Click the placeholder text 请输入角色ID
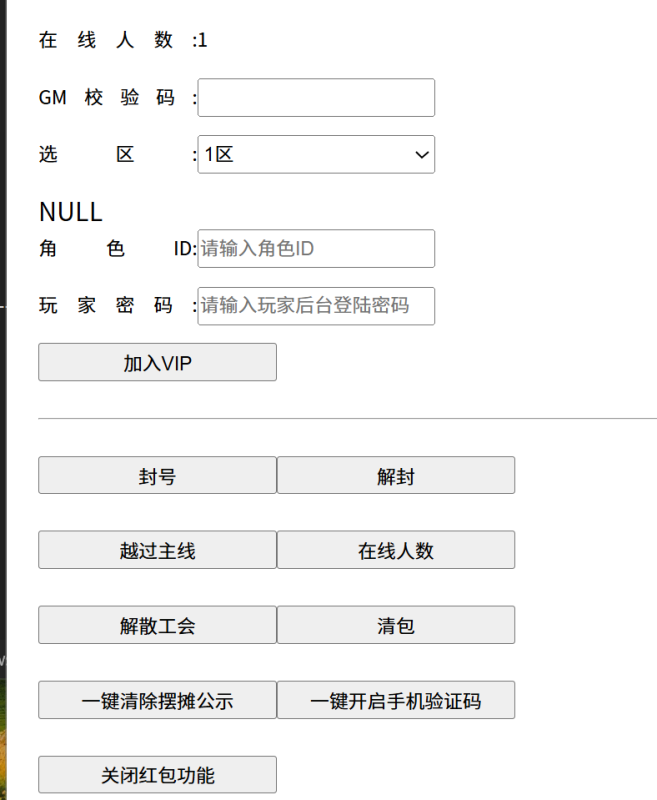 point(262,248)
